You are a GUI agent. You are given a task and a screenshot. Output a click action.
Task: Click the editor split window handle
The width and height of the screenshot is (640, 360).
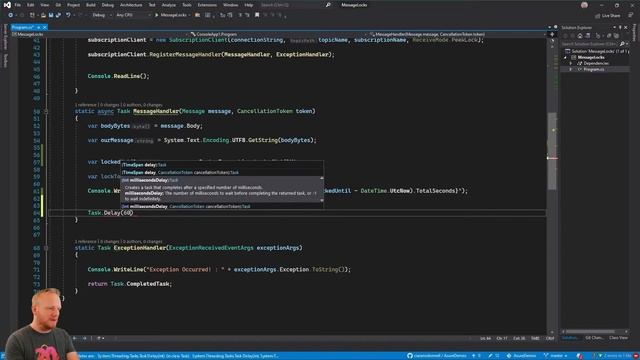coord(552,34)
